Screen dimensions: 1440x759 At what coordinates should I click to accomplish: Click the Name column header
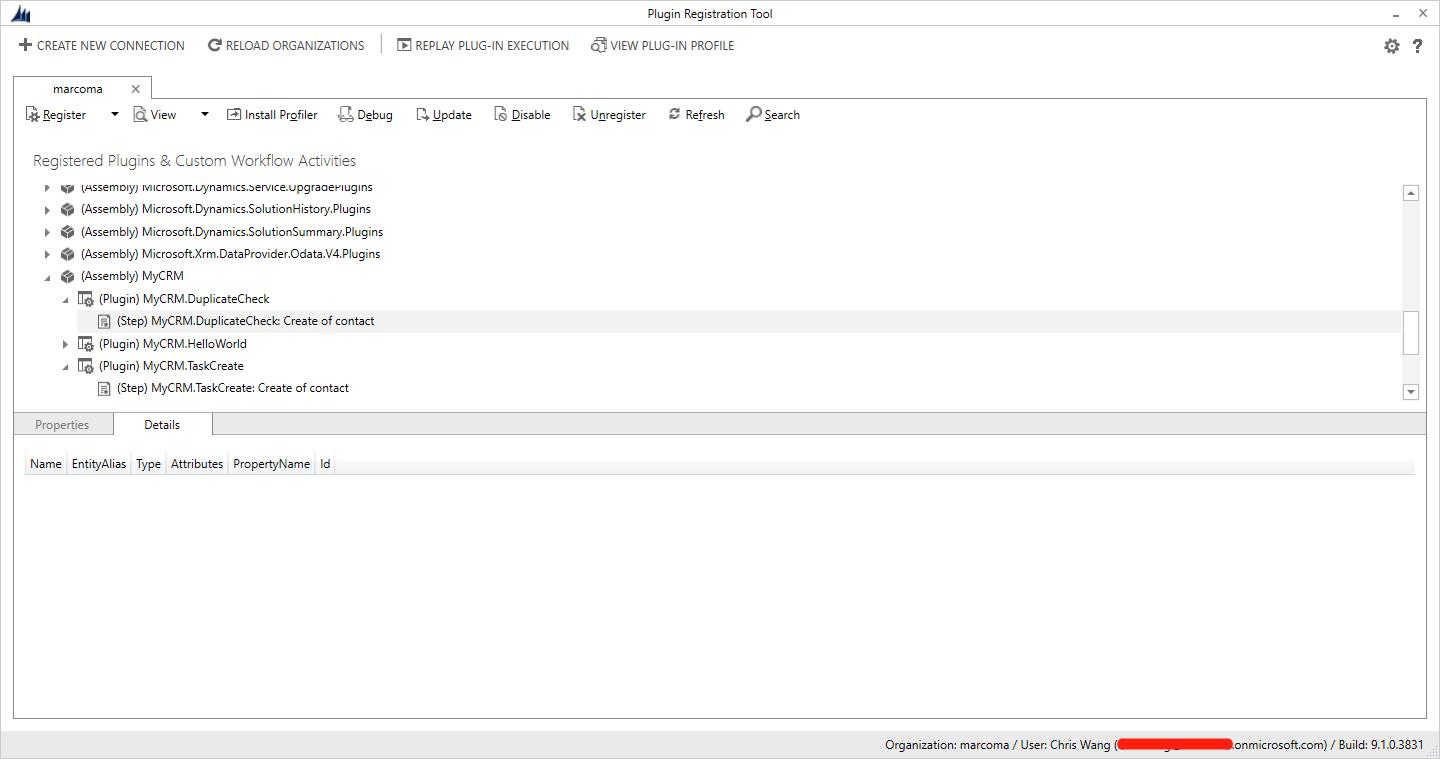(46, 464)
